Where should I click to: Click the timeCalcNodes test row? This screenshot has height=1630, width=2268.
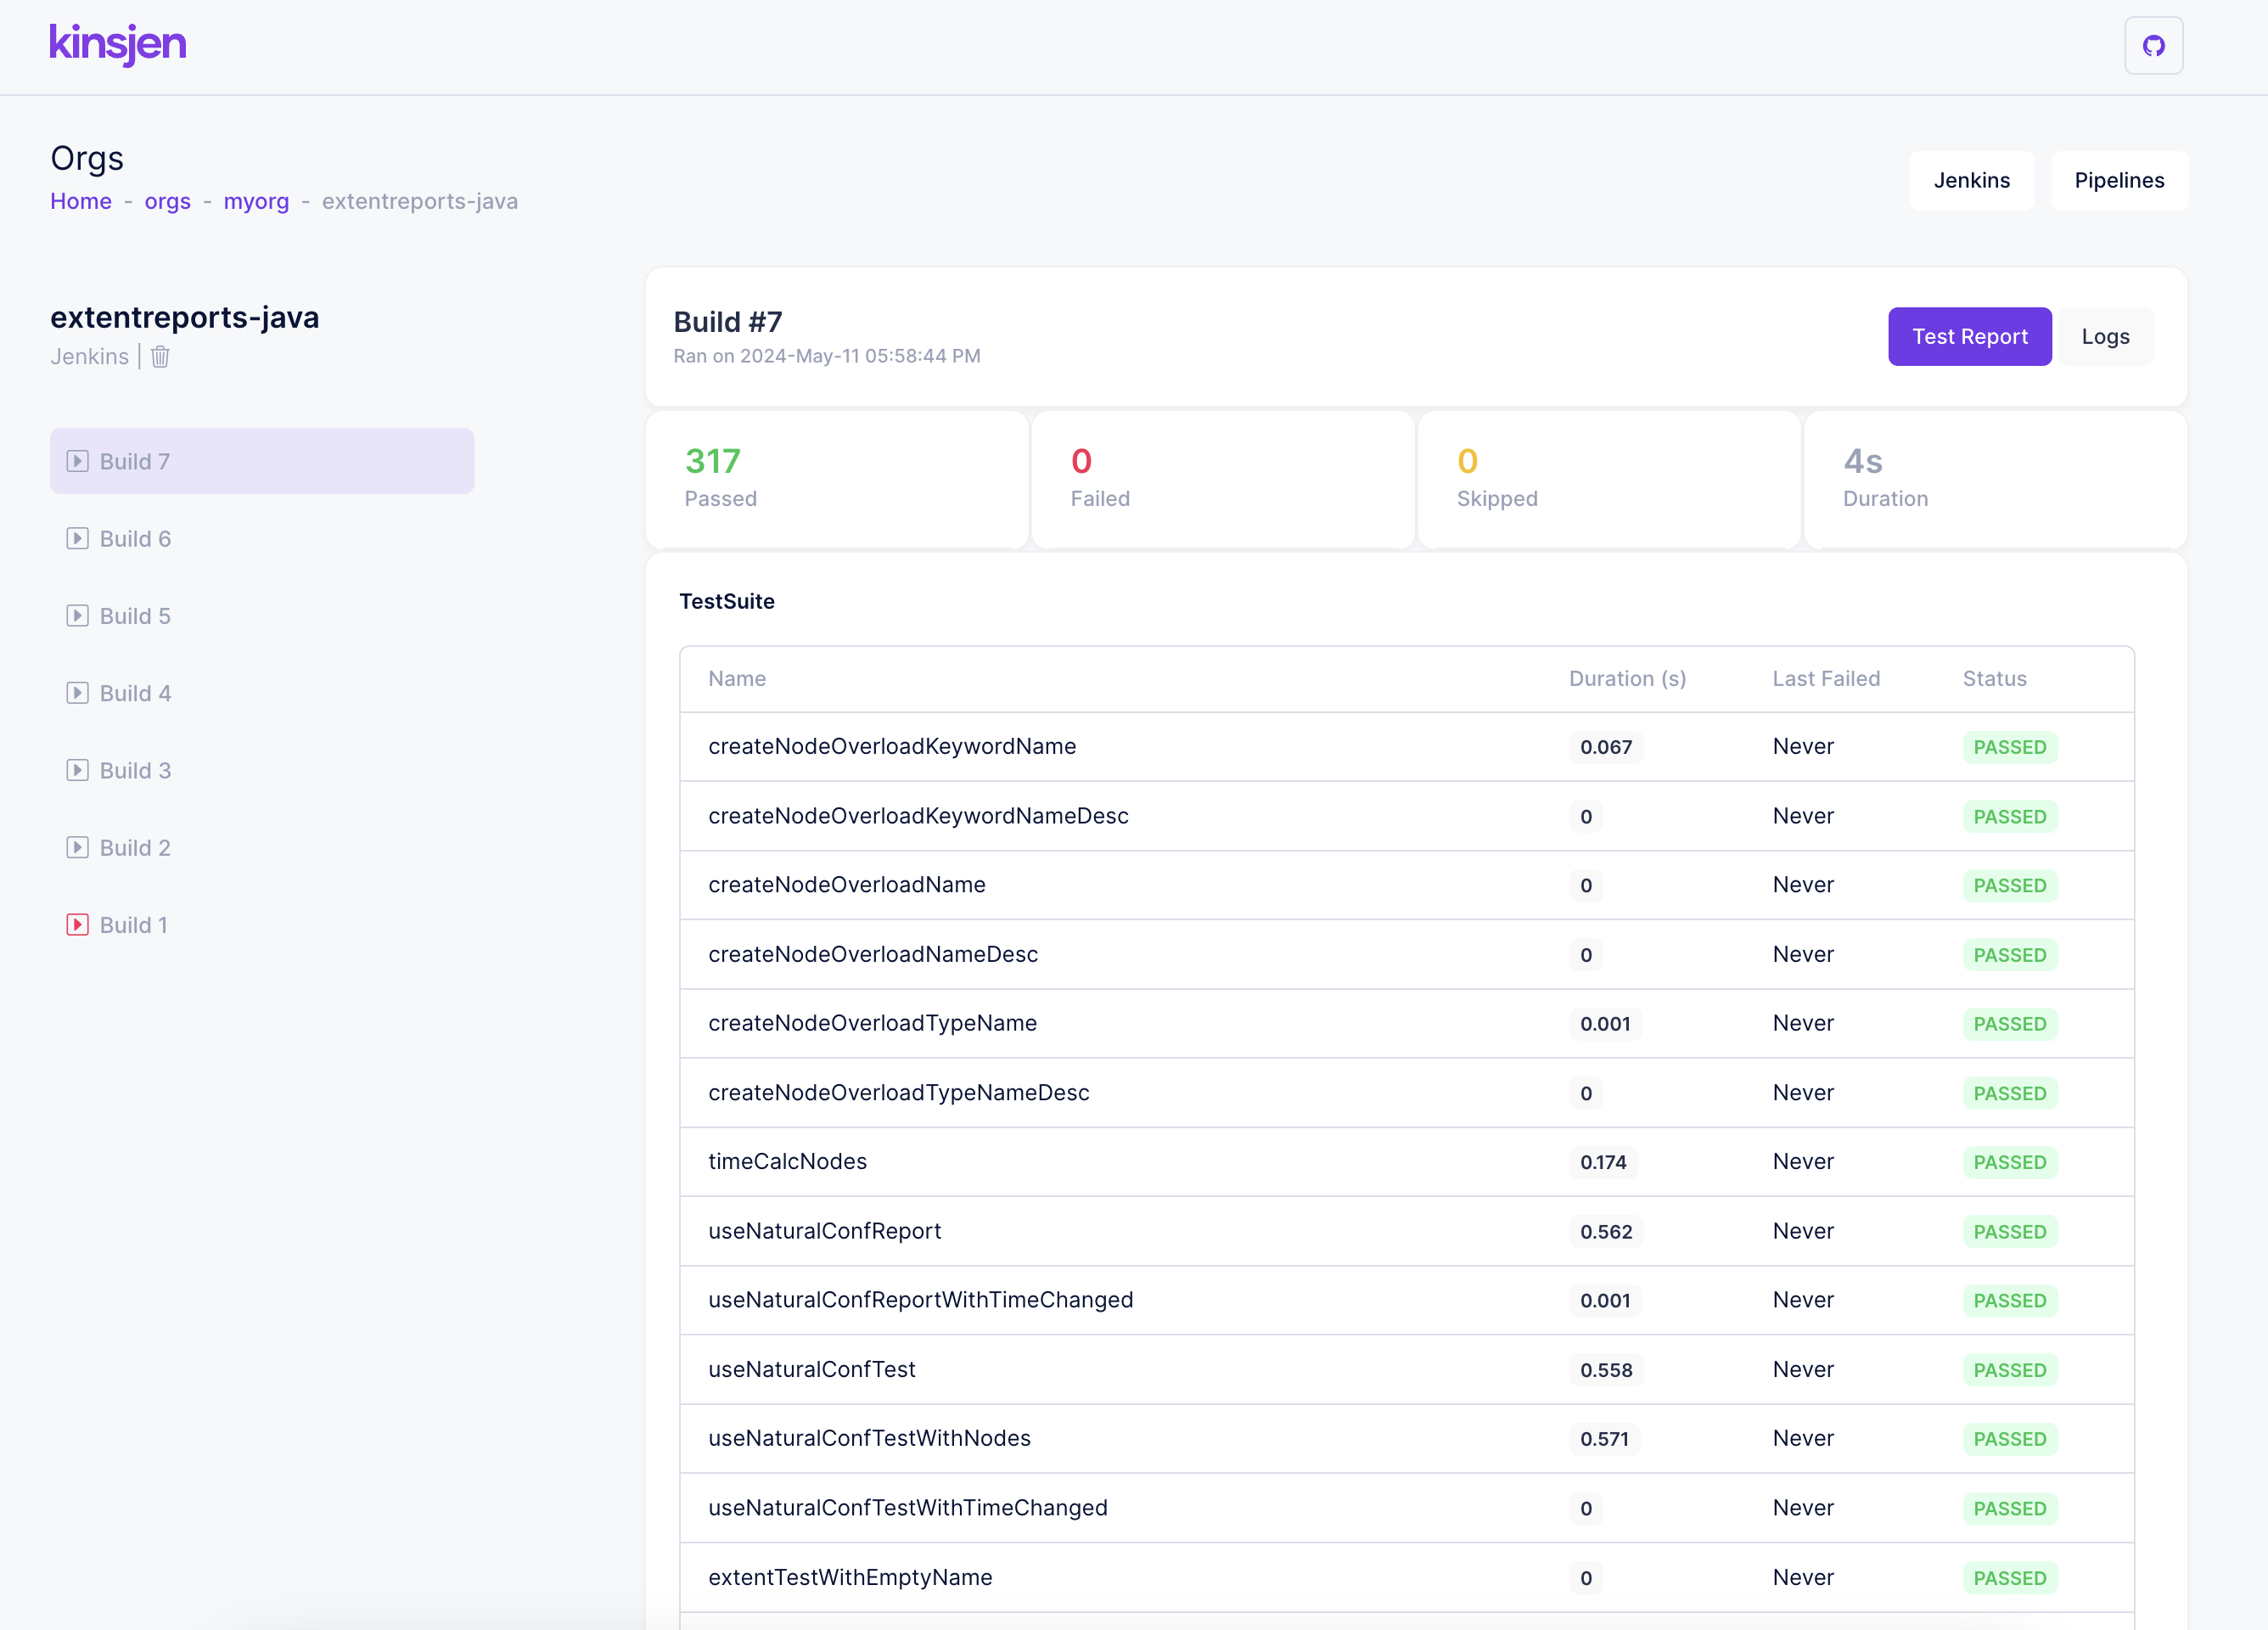tap(787, 1162)
